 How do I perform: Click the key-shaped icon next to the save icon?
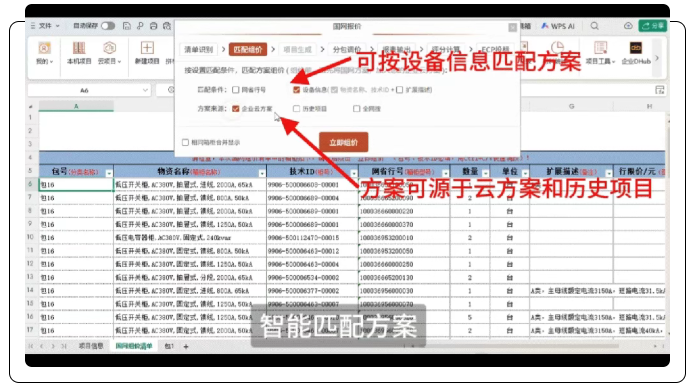140,26
